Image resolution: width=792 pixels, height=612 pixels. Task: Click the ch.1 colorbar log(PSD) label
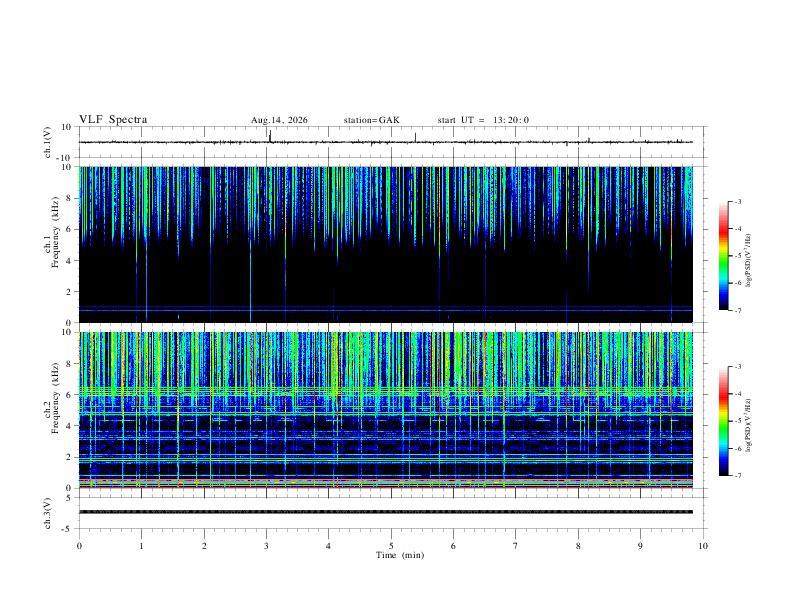[749, 260]
